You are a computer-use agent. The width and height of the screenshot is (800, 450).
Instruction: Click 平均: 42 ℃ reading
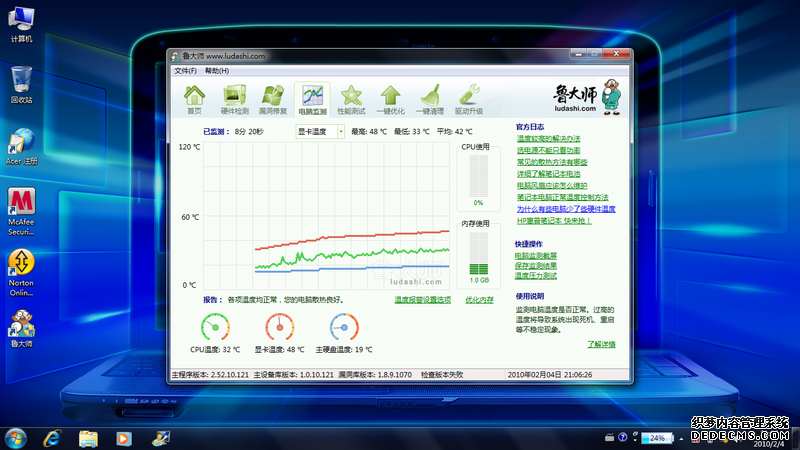click(x=455, y=132)
